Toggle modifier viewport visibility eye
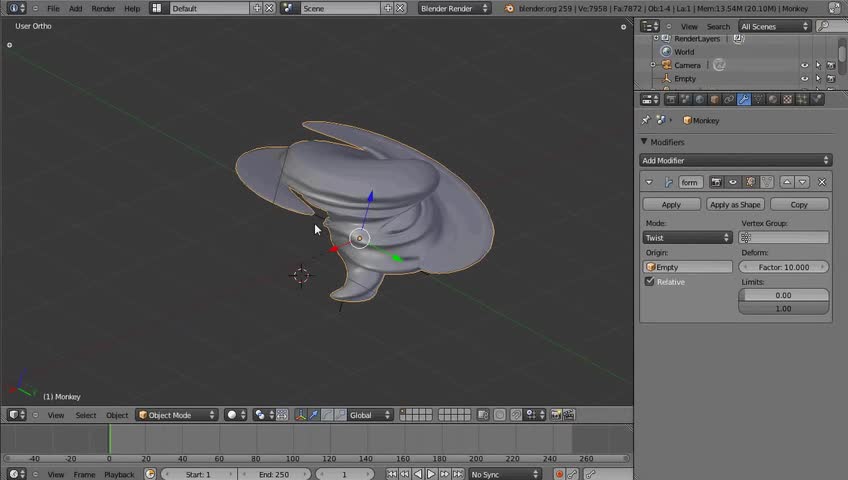 tap(733, 182)
